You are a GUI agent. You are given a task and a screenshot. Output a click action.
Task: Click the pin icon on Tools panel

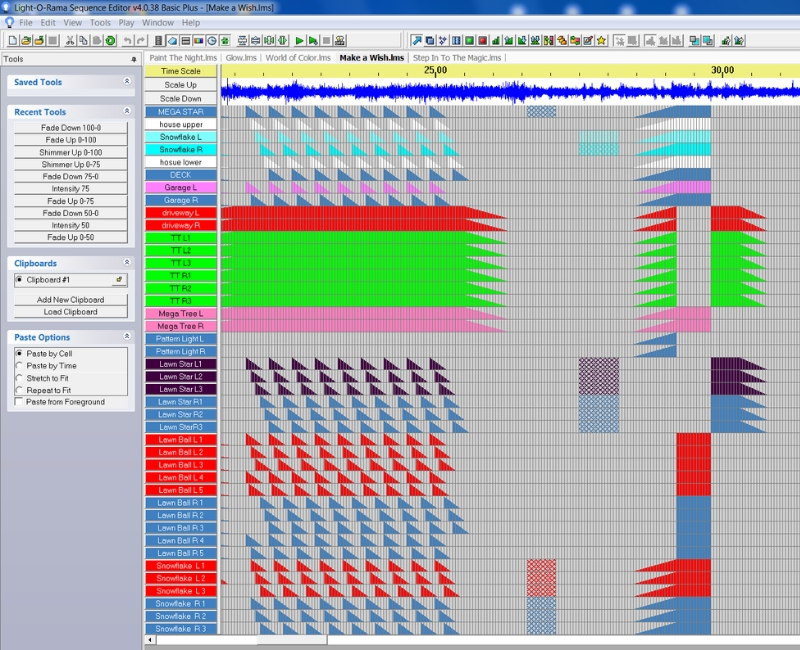pos(134,59)
